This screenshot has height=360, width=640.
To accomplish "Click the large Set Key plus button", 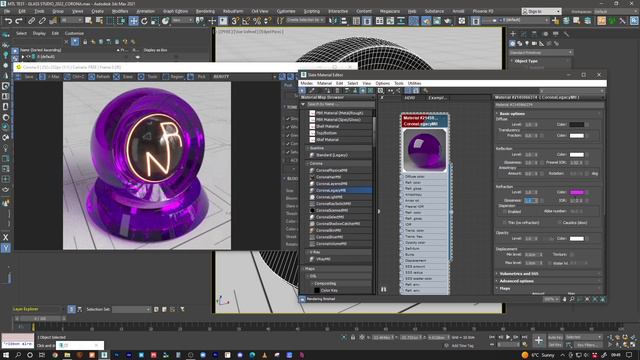I will pos(539,340).
